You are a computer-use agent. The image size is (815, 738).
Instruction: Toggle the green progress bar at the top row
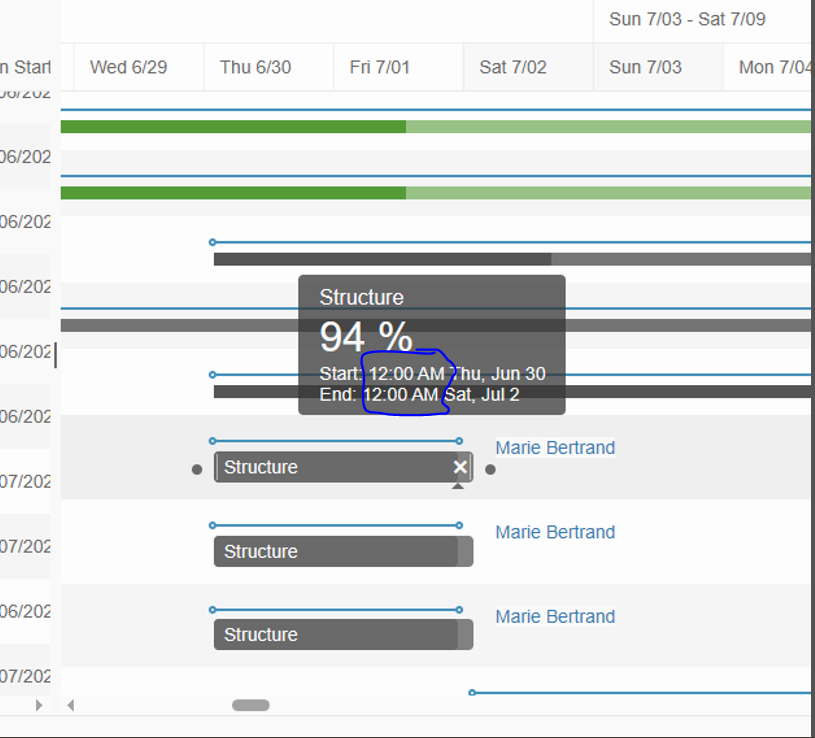pyautogui.click(x=230, y=126)
